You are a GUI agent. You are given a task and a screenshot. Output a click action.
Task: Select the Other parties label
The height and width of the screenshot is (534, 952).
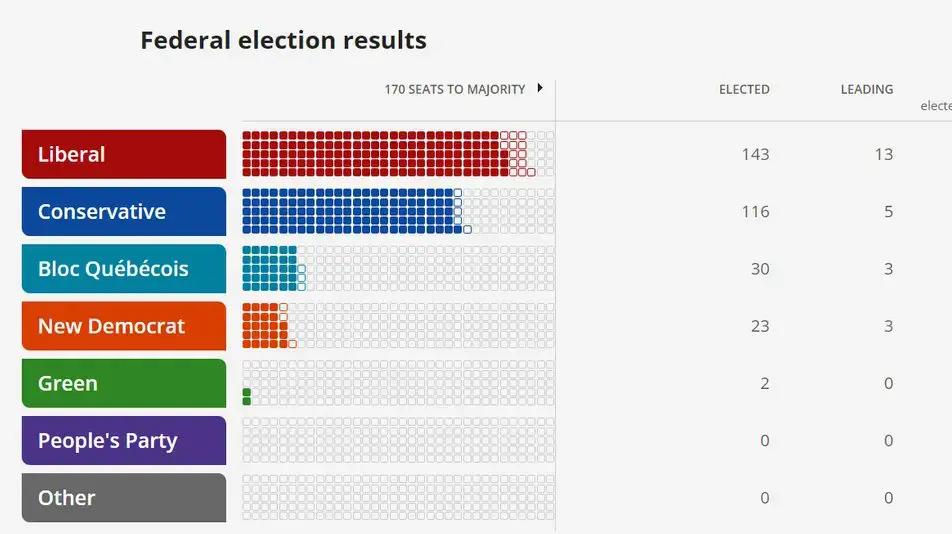tap(124, 497)
